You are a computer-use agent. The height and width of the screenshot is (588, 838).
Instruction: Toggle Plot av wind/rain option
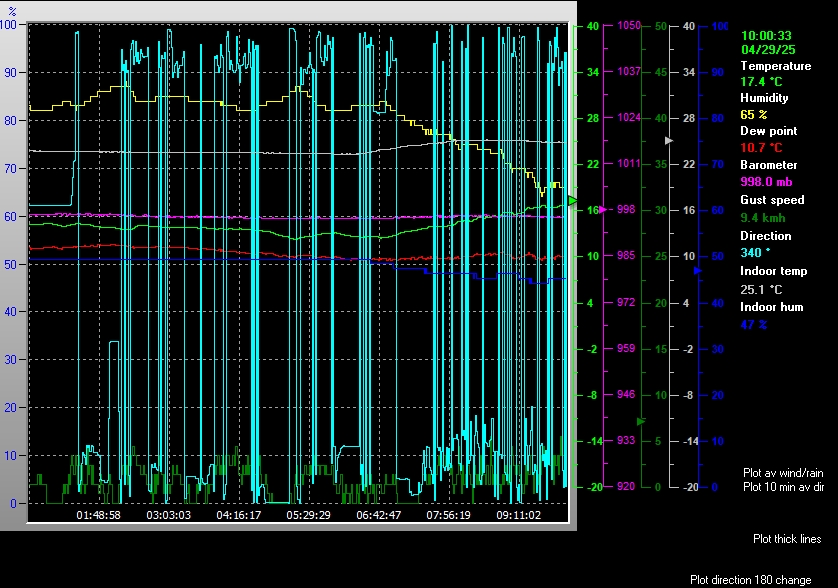tap(783, 473)
